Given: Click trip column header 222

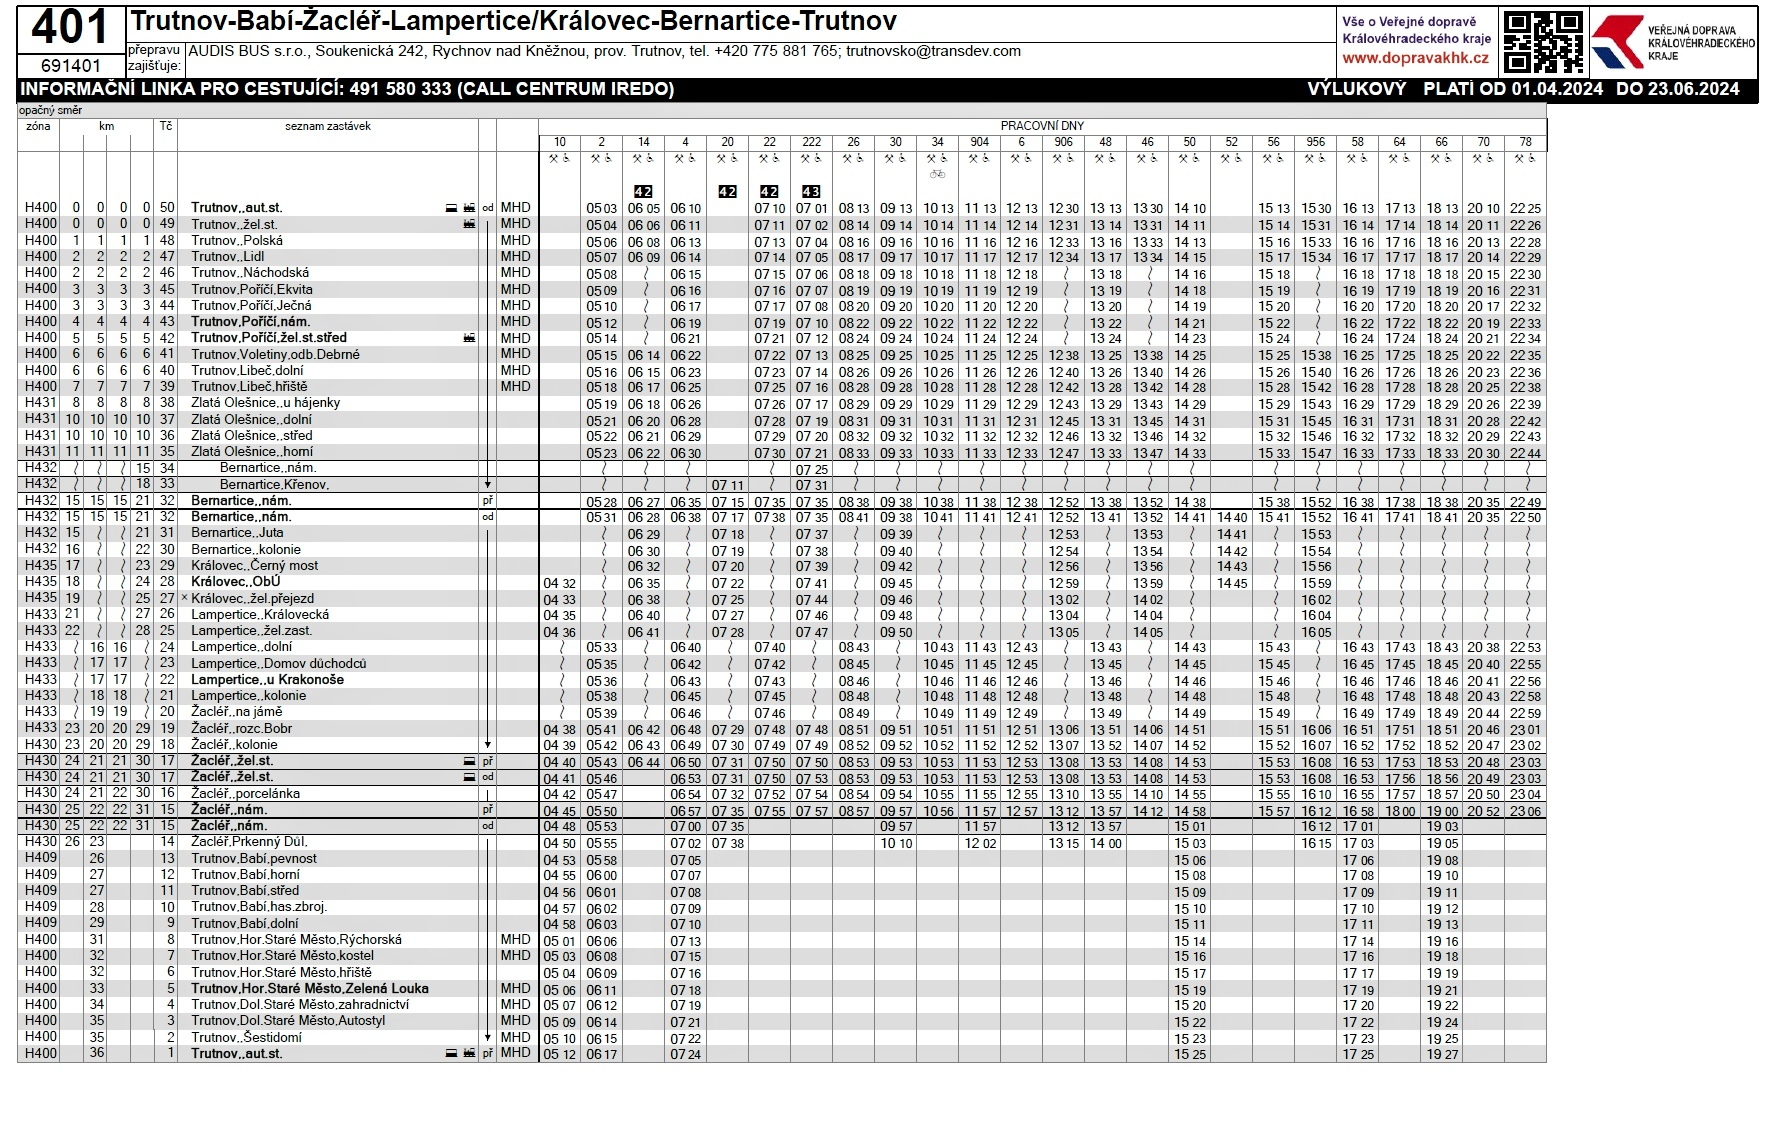Looking at the screenshot, I should coord(811,142).
